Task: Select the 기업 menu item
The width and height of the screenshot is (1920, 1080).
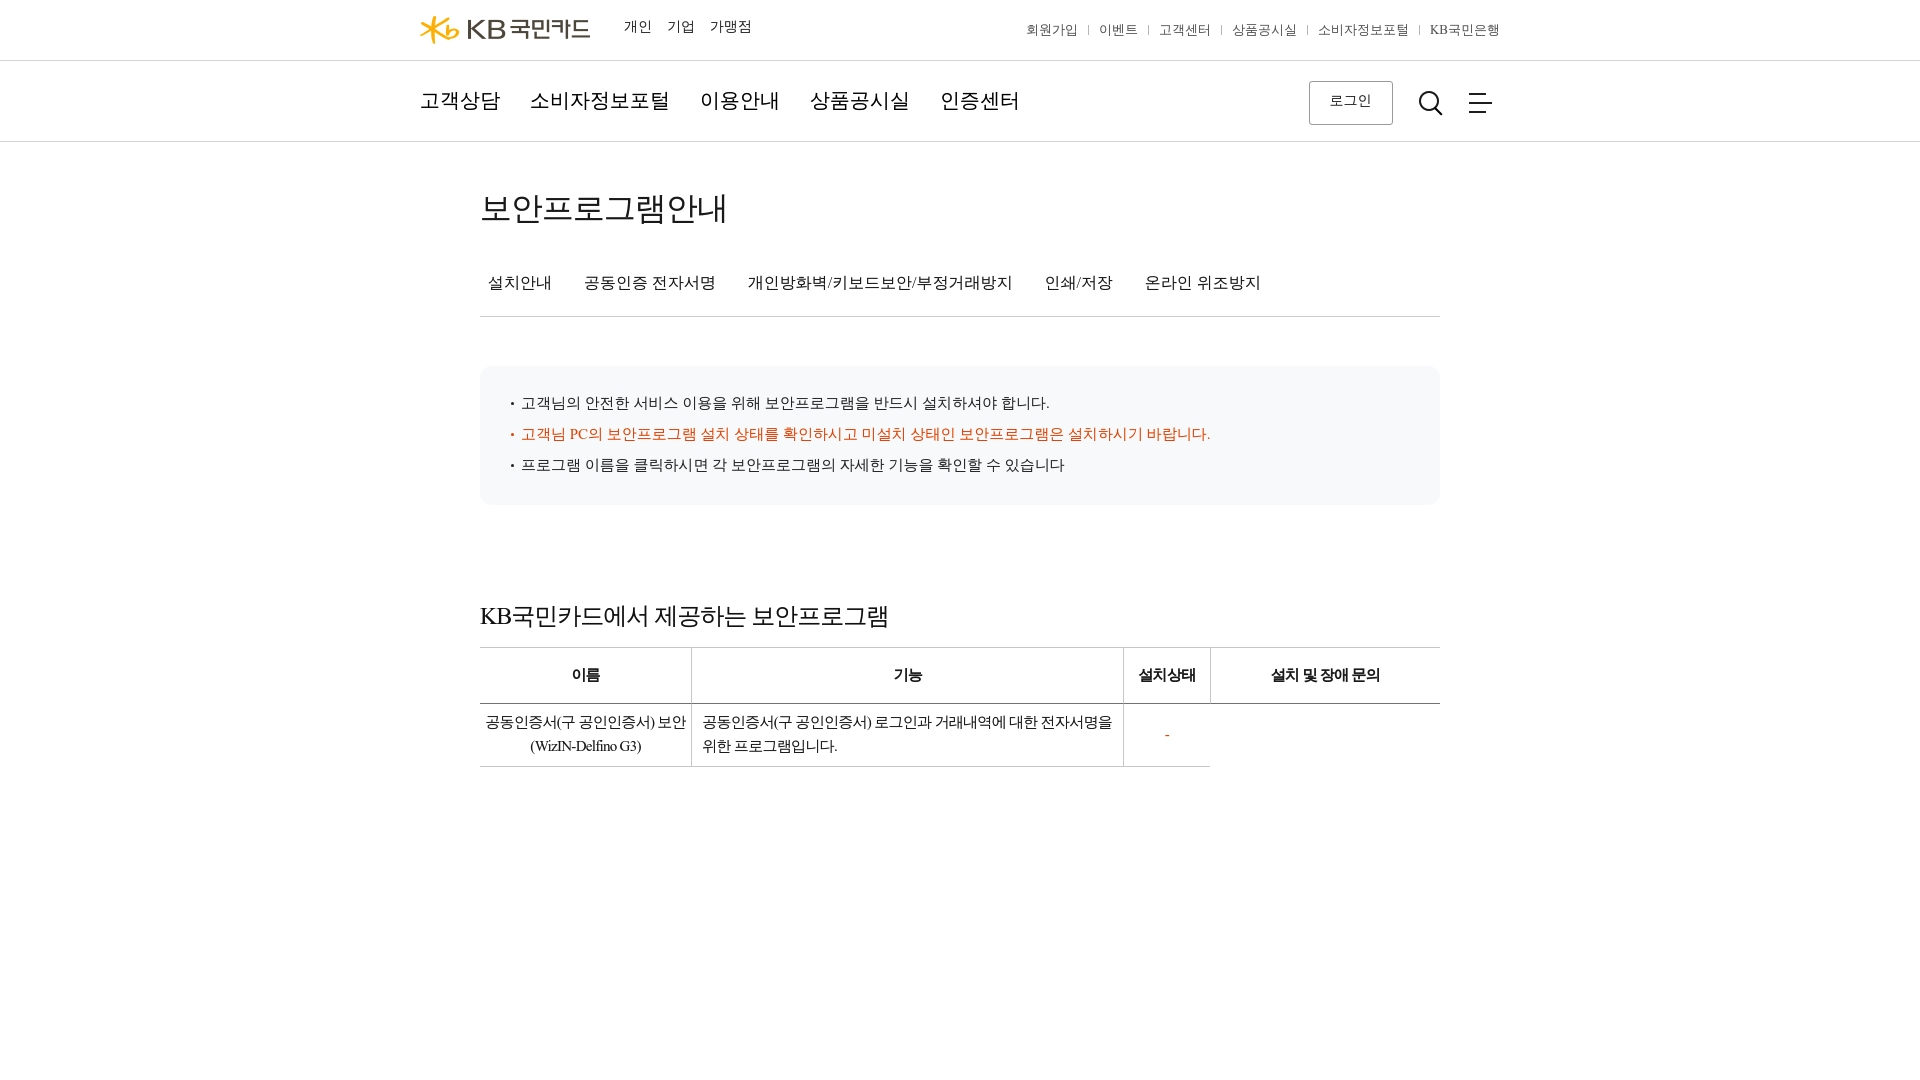Action: tap(680, 27)
